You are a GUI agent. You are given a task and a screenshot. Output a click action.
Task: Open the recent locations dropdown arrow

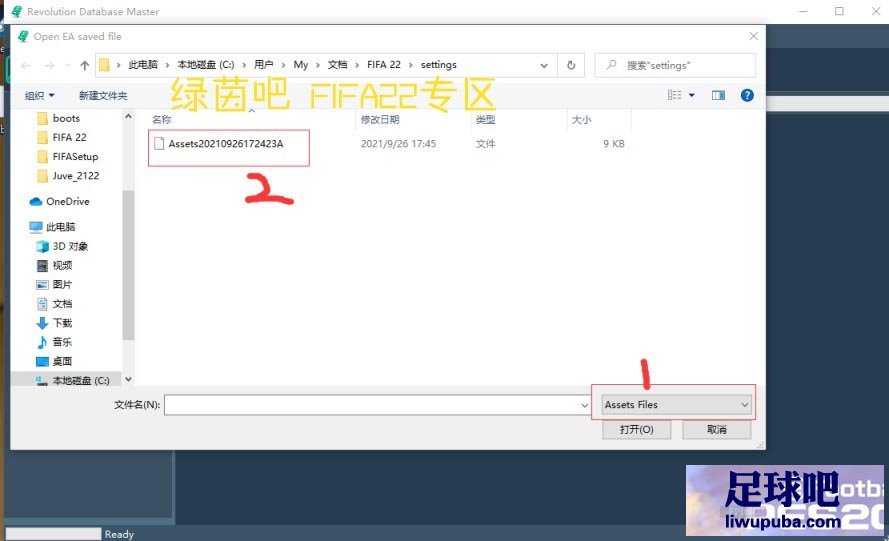tap(68, 66)
